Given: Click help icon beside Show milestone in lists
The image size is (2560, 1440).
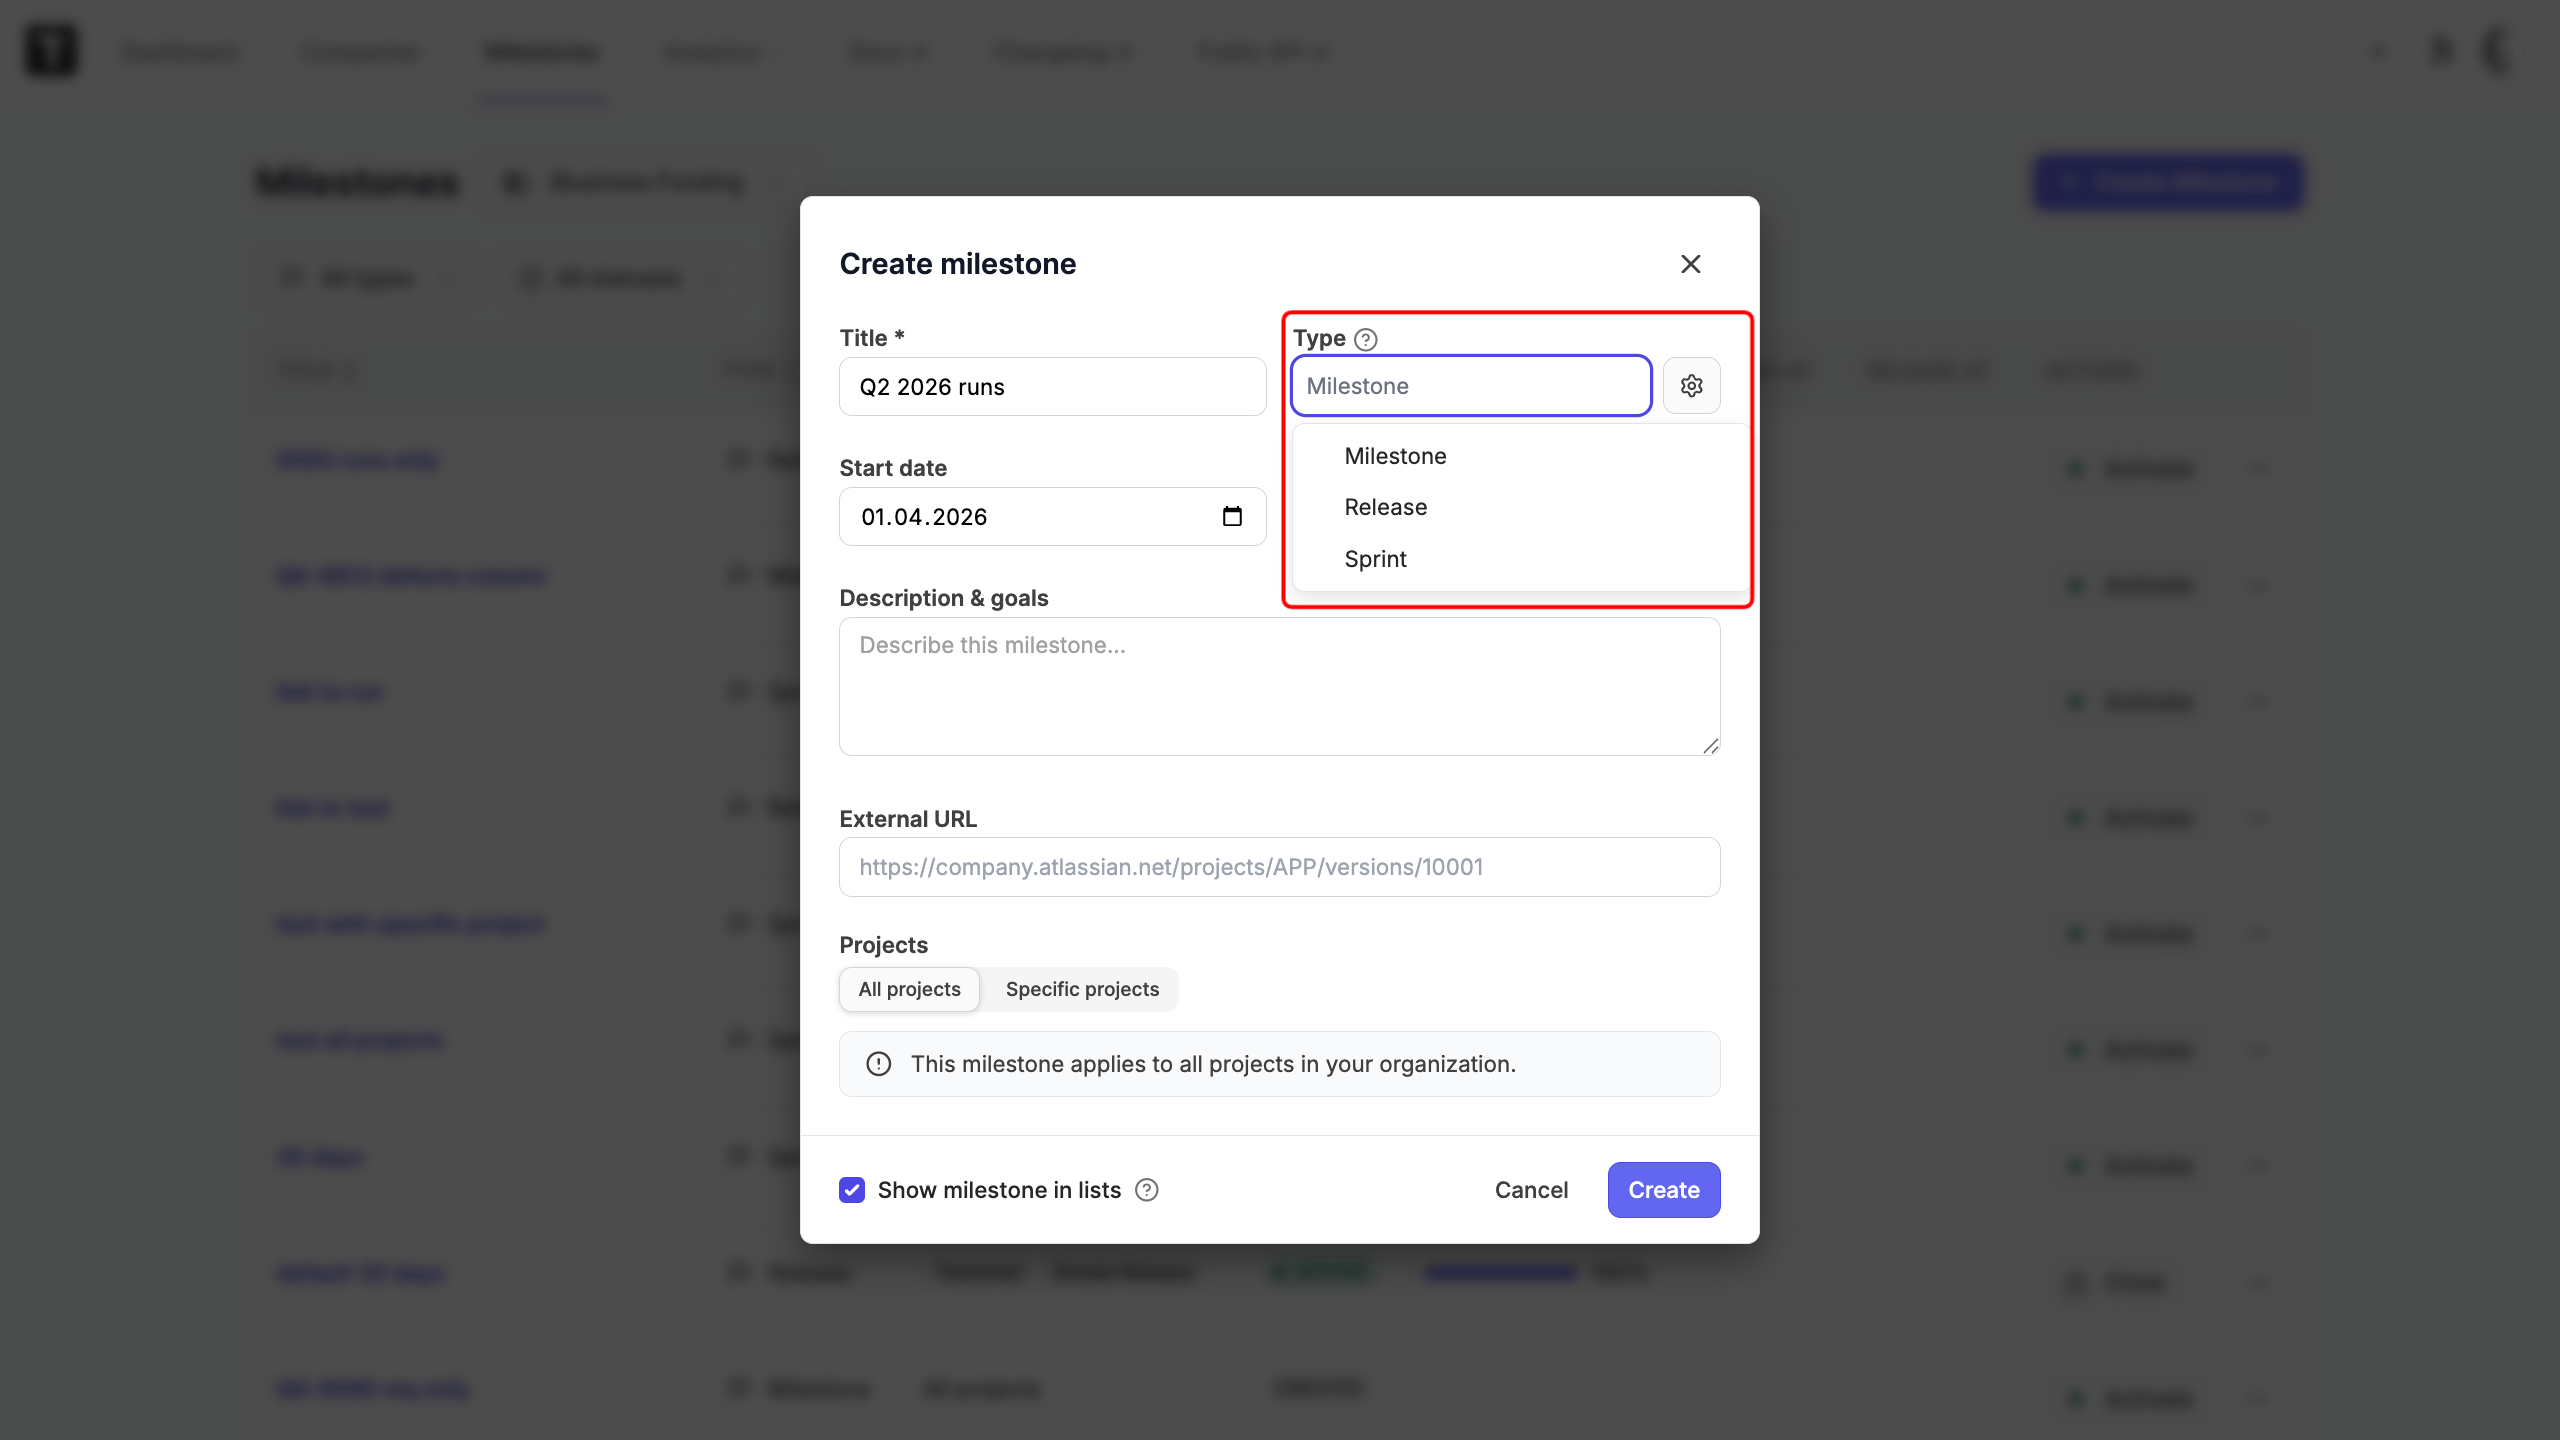Looking at the screenshot, I should click(1146, 1190).
